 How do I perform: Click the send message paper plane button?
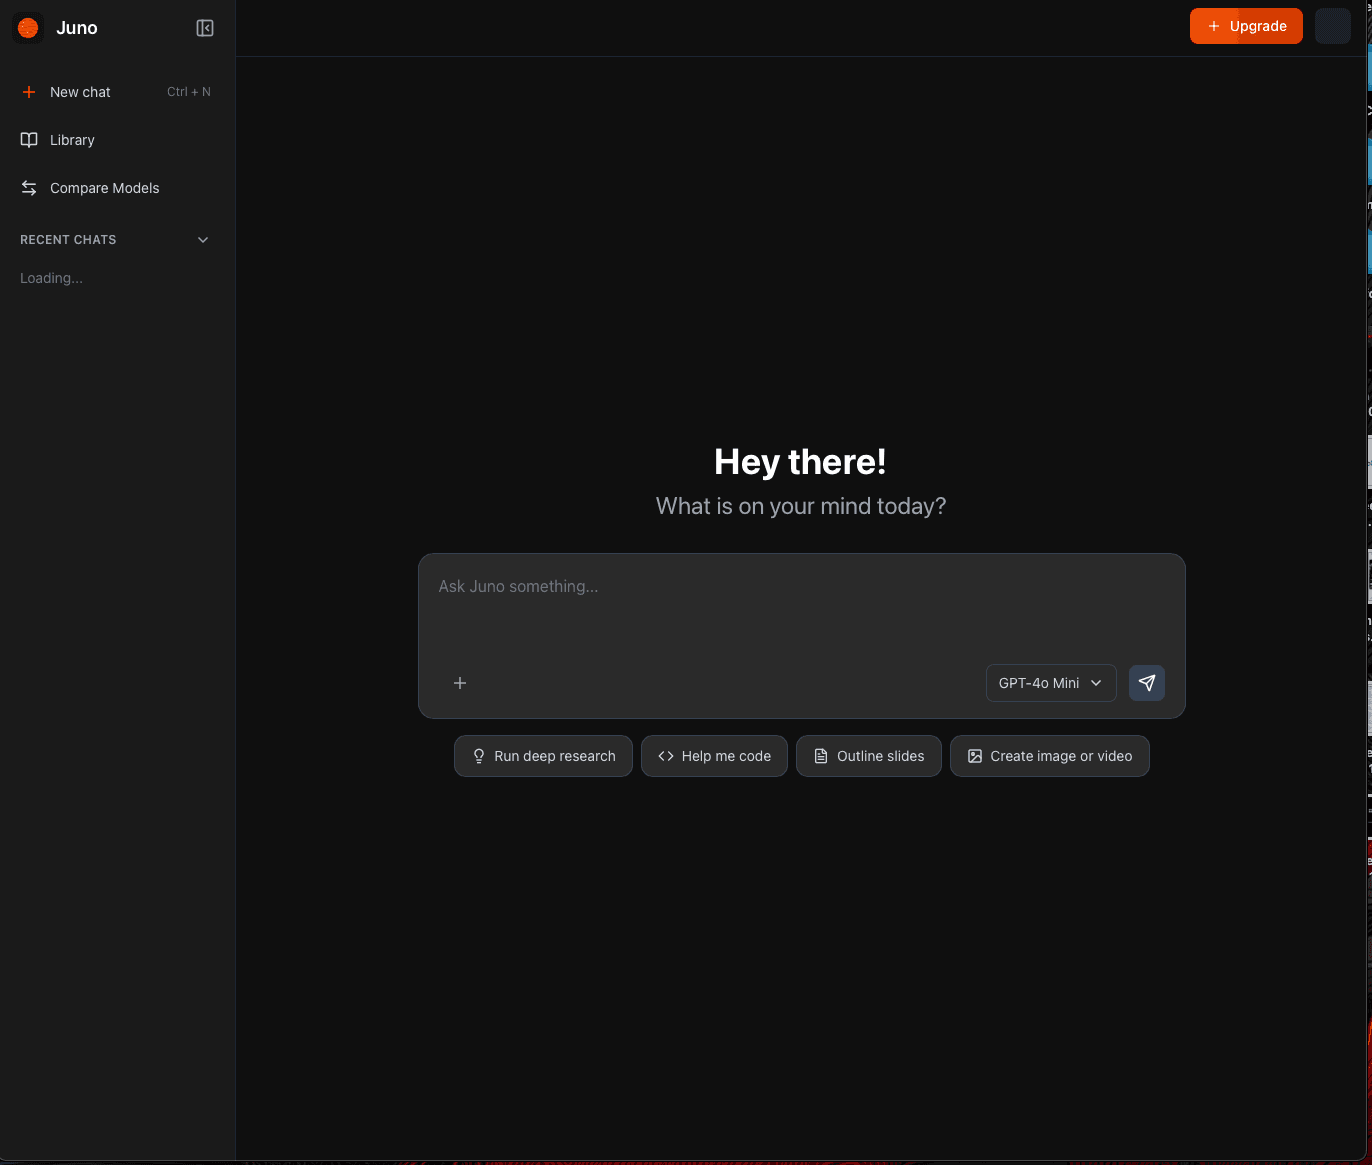1147,683
